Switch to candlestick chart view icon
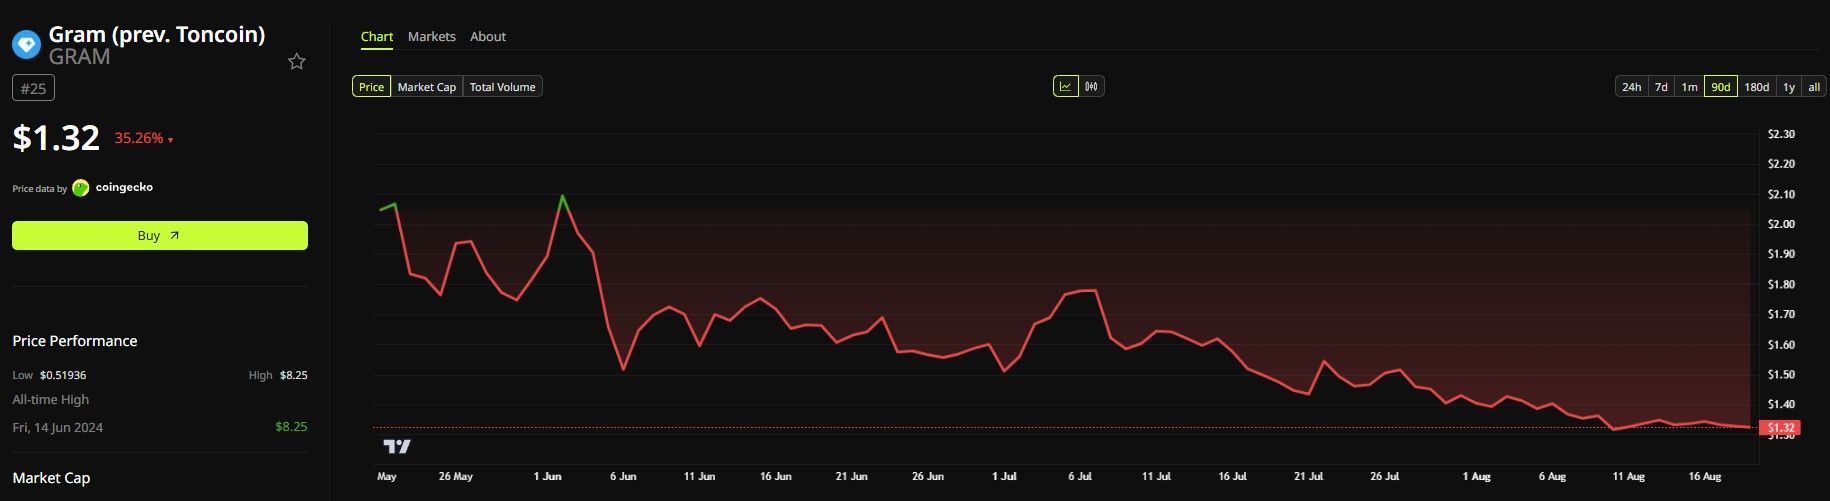The width and height of the screenshot is (1830, 501). (x=1091, y=86)
